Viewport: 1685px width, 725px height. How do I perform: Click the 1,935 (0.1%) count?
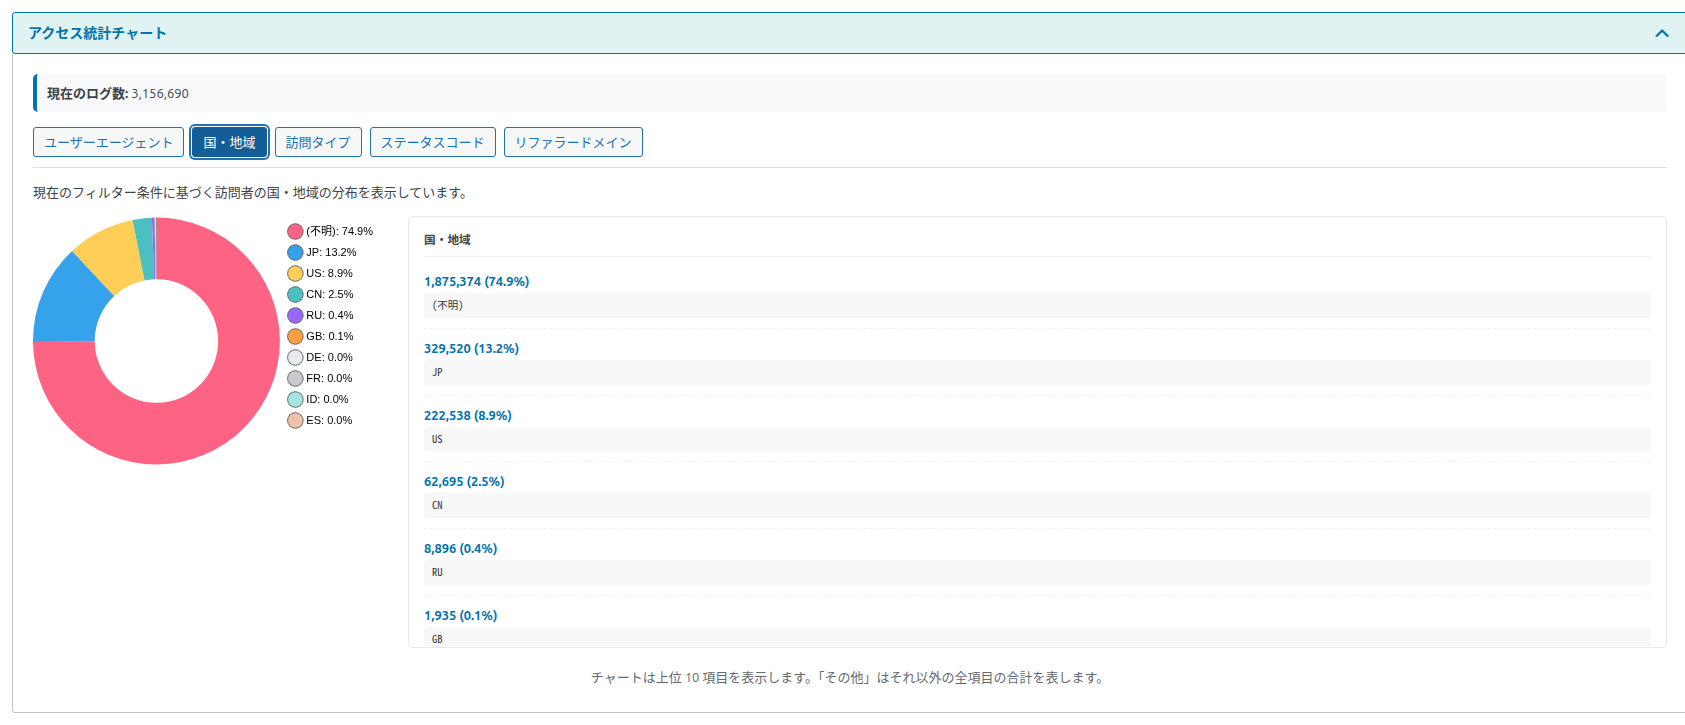[460, 616]
